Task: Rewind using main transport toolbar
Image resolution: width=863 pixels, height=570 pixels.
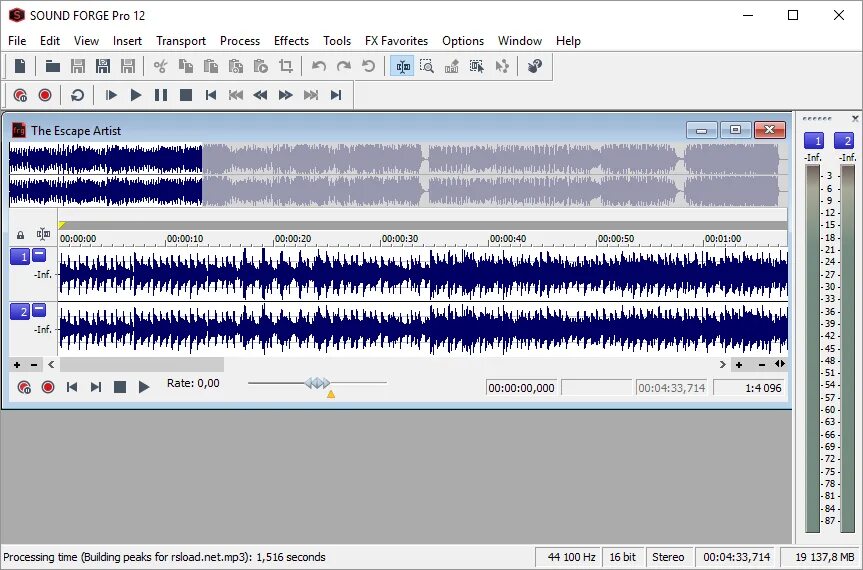Action: pyautogui.click(x=260, y=95)
